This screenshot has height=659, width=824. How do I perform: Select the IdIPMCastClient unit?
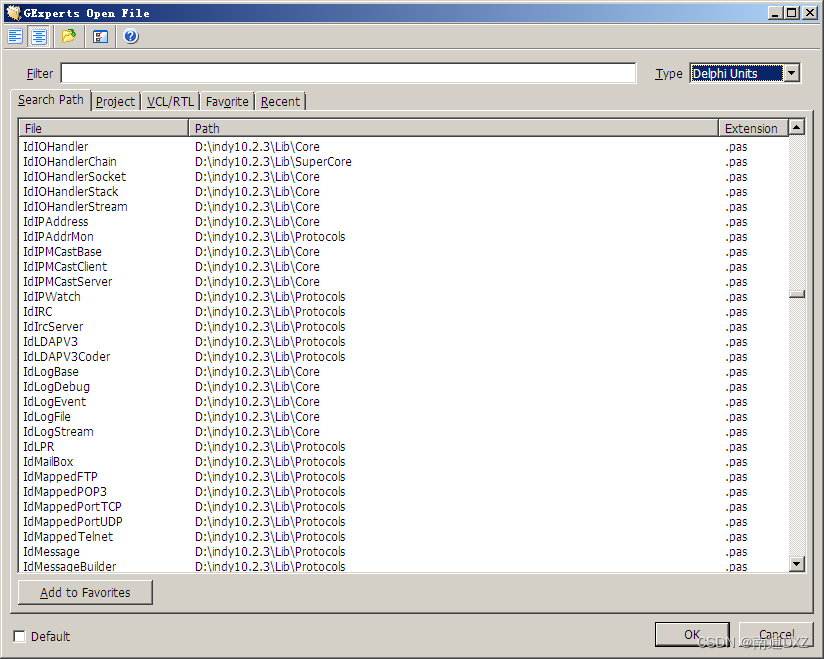click(x=404, y=266)
